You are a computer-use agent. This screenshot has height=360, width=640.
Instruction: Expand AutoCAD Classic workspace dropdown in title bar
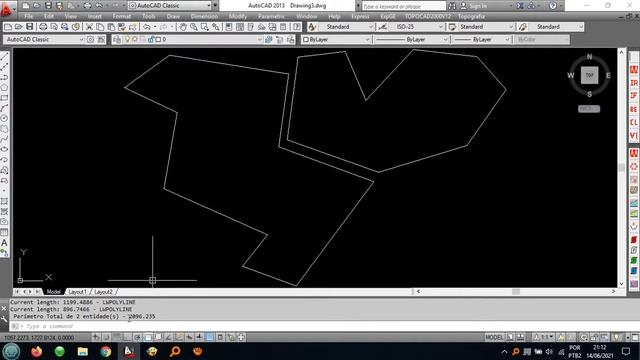point(209,6)
